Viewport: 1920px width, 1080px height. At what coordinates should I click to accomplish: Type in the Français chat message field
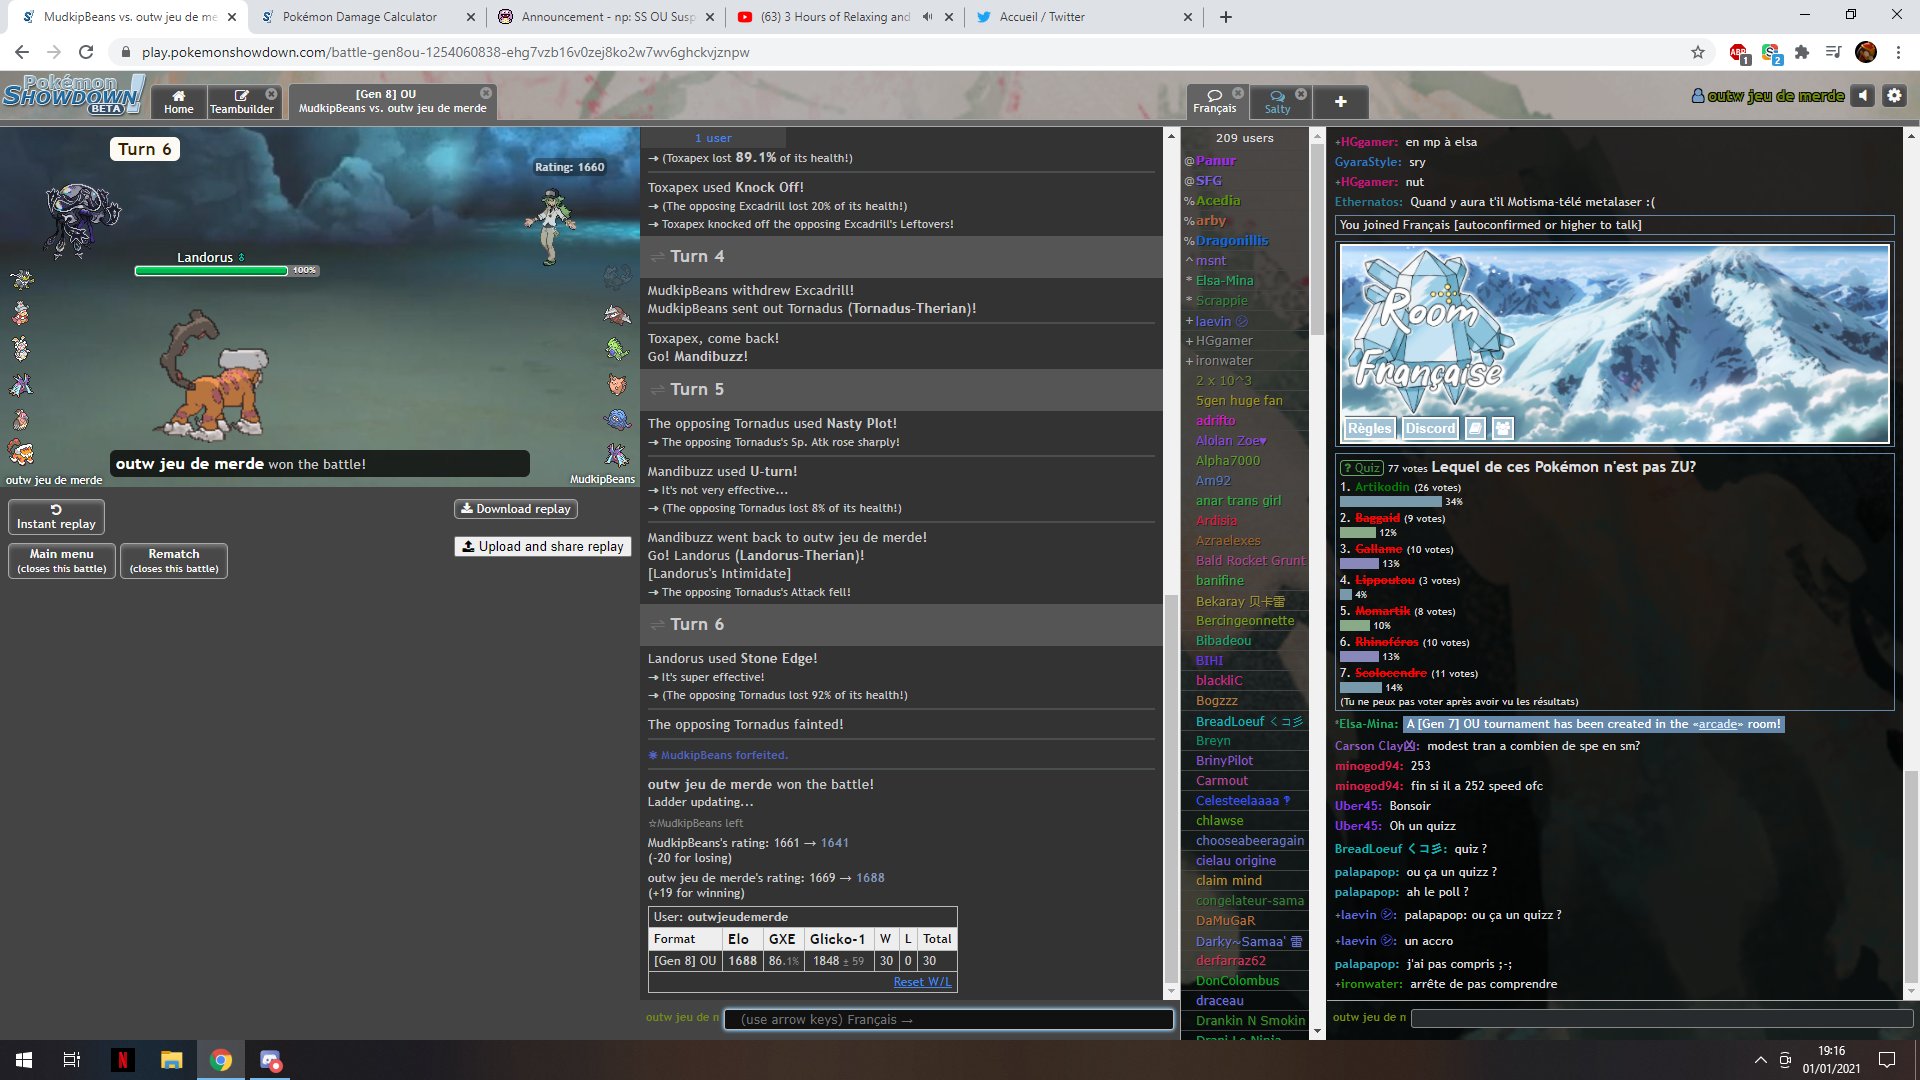pos(1660,1018)
